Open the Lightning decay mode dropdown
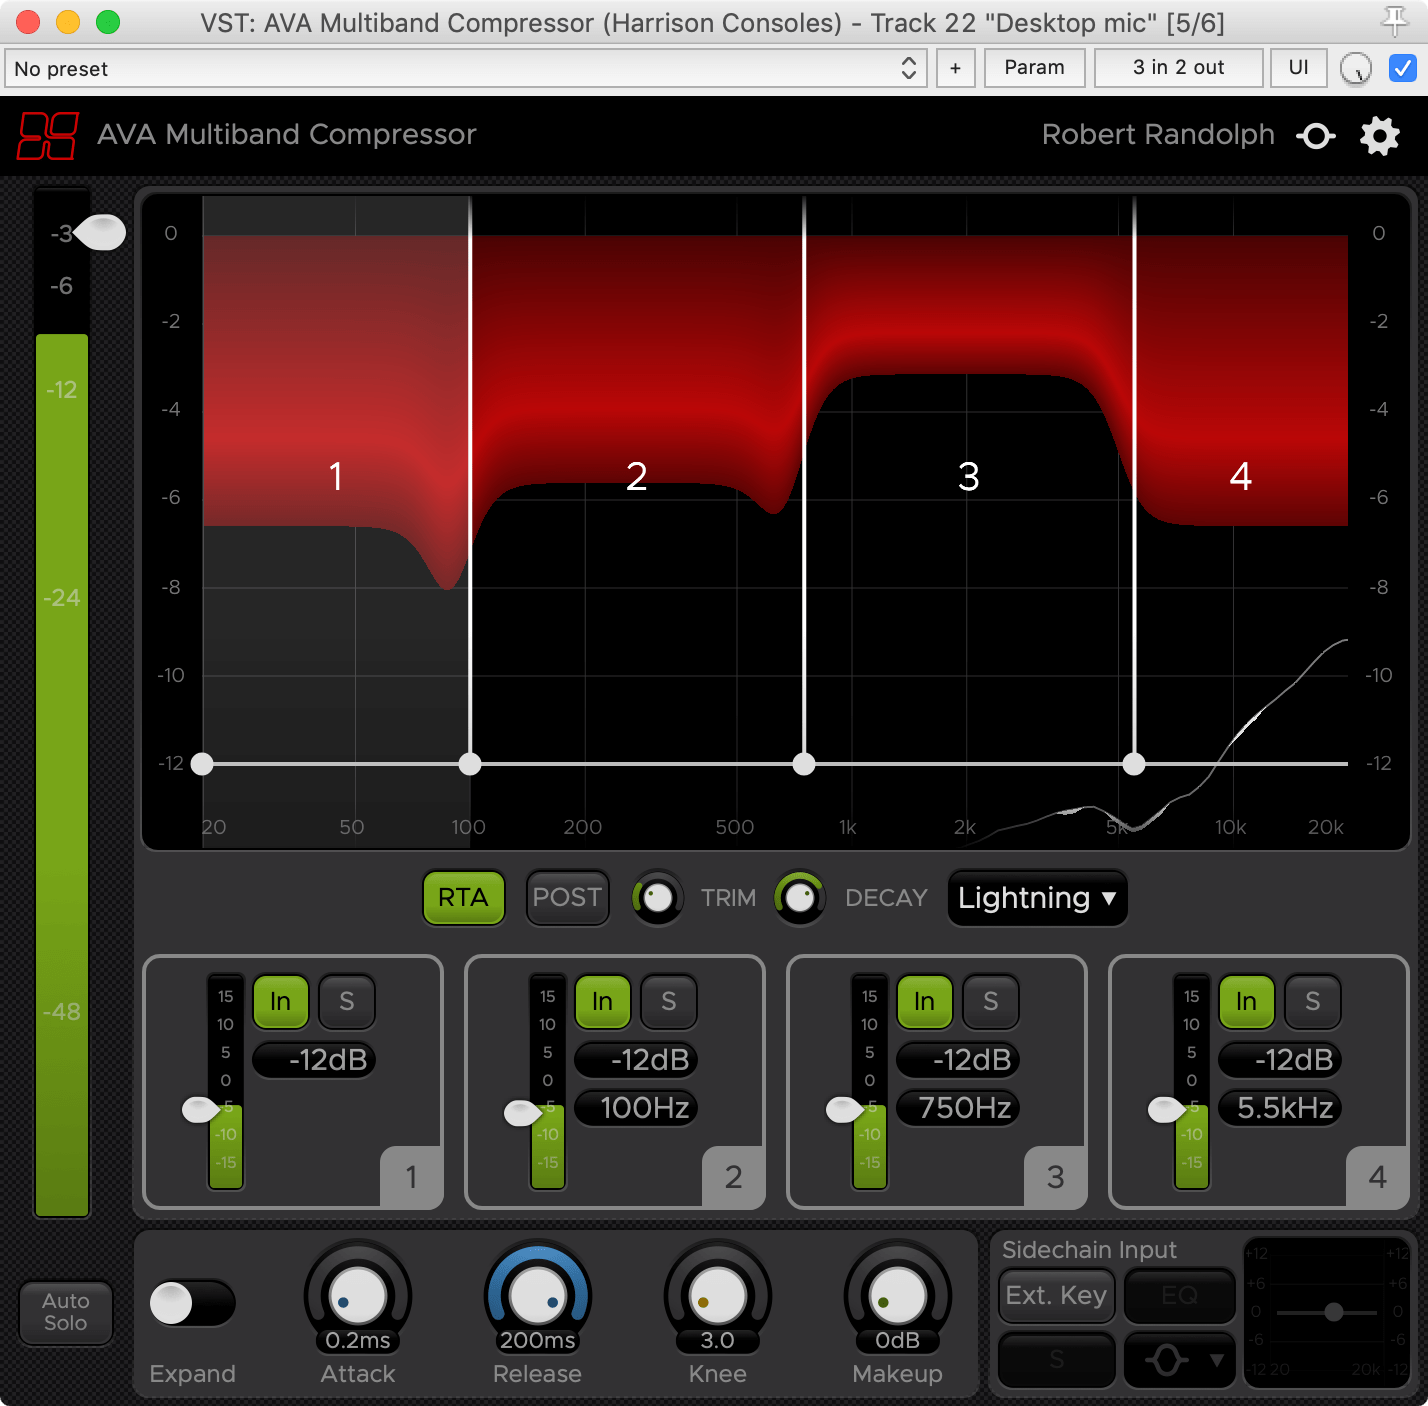This screenshot has height=1406, width=1428. click(x=1037, y=898)
